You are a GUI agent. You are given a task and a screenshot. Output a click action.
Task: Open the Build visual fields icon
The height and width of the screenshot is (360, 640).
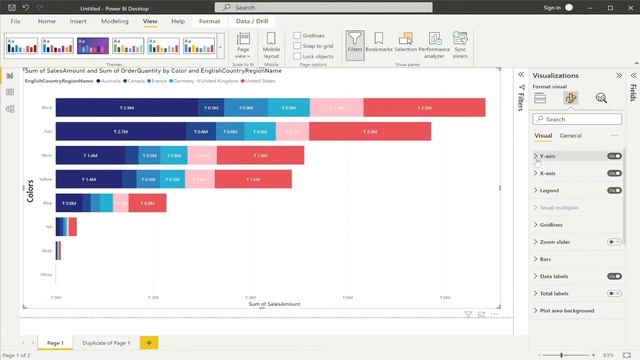coord(540,98)
